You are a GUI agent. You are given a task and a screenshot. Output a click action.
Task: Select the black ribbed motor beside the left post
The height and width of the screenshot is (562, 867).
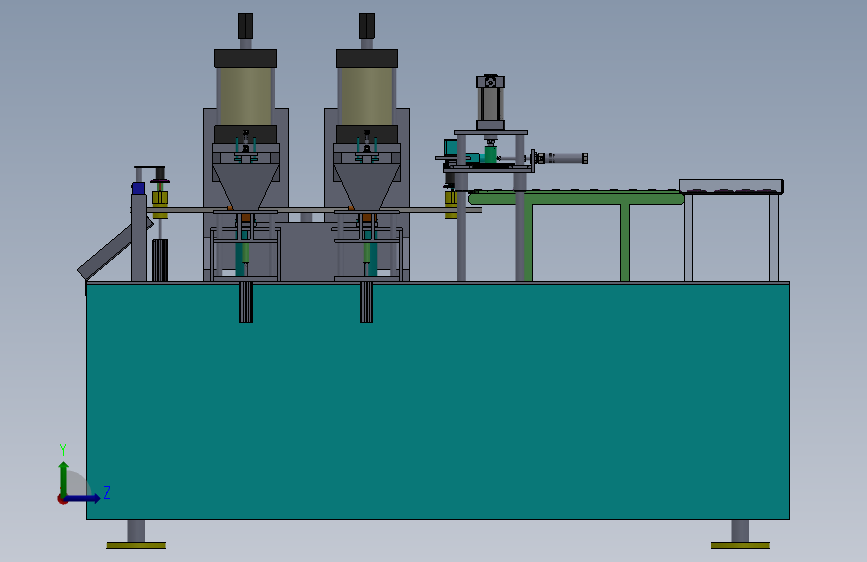coord(160,260)
